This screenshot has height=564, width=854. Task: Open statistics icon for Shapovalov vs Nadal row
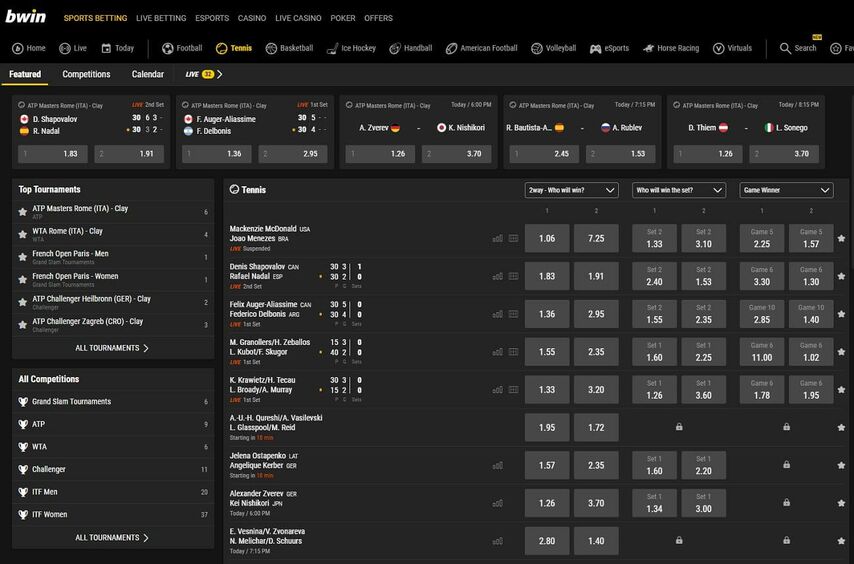click(x=497, y=277)
